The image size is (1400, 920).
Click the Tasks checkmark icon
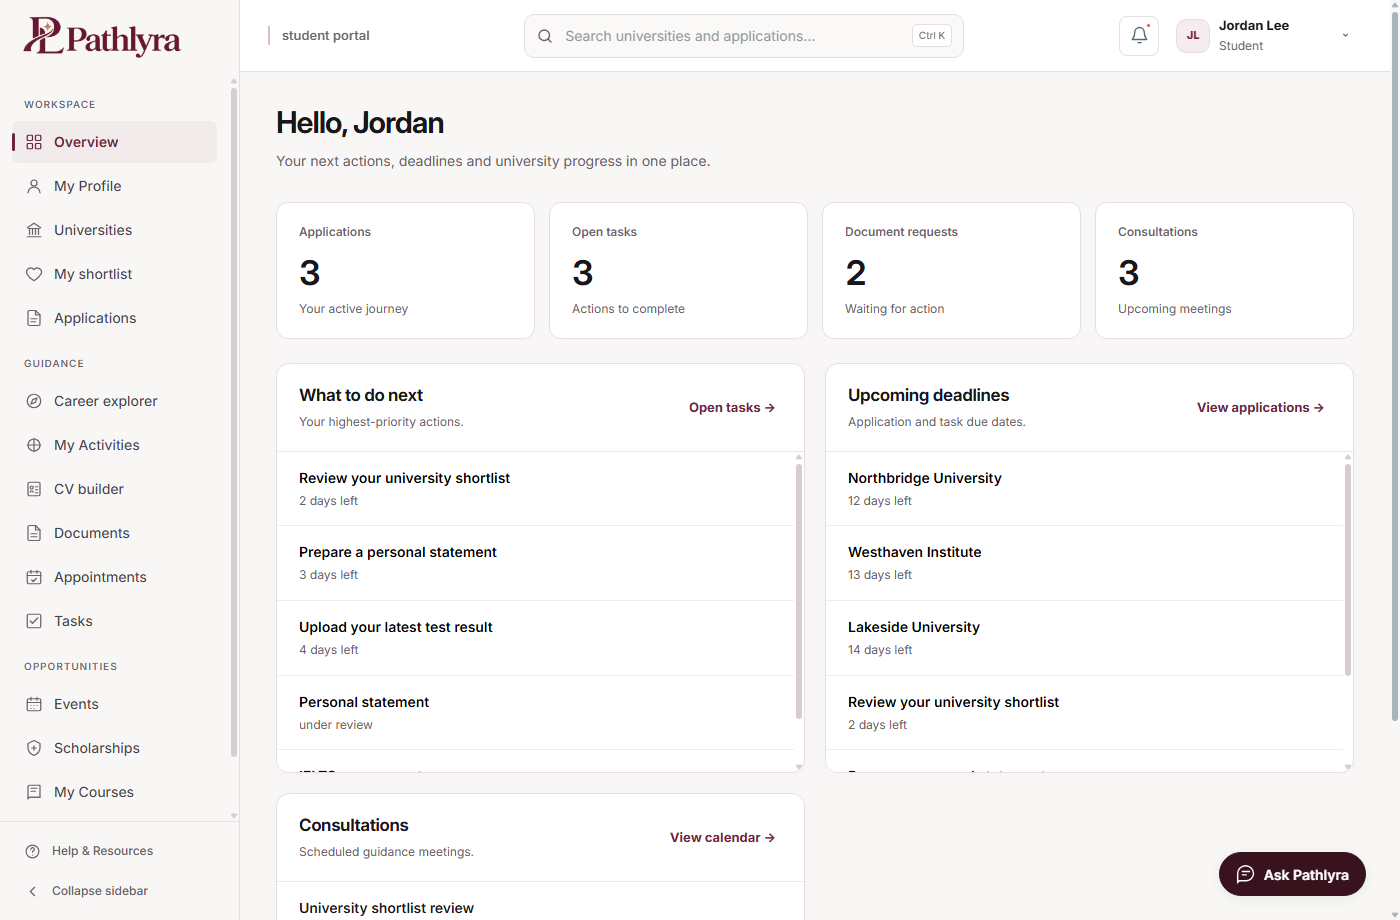(34, 621)
